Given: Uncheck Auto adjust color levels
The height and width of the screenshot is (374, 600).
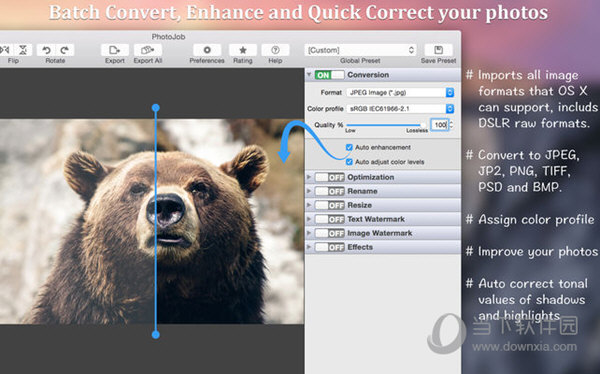Looking at the screenshot, I should coord(349,162).
